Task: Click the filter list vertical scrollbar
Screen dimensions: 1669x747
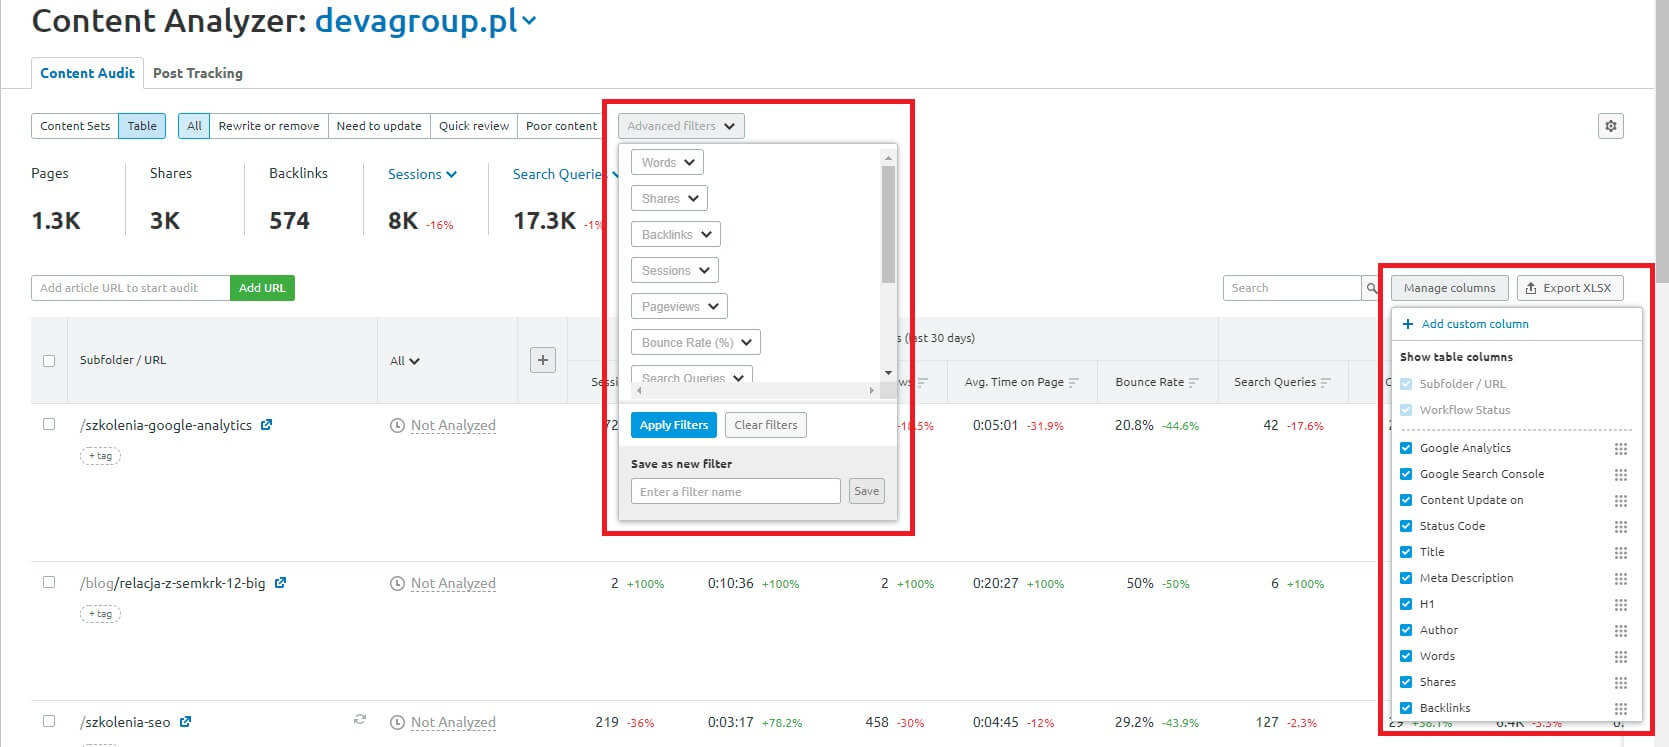Action: click(x=888, y=225)
